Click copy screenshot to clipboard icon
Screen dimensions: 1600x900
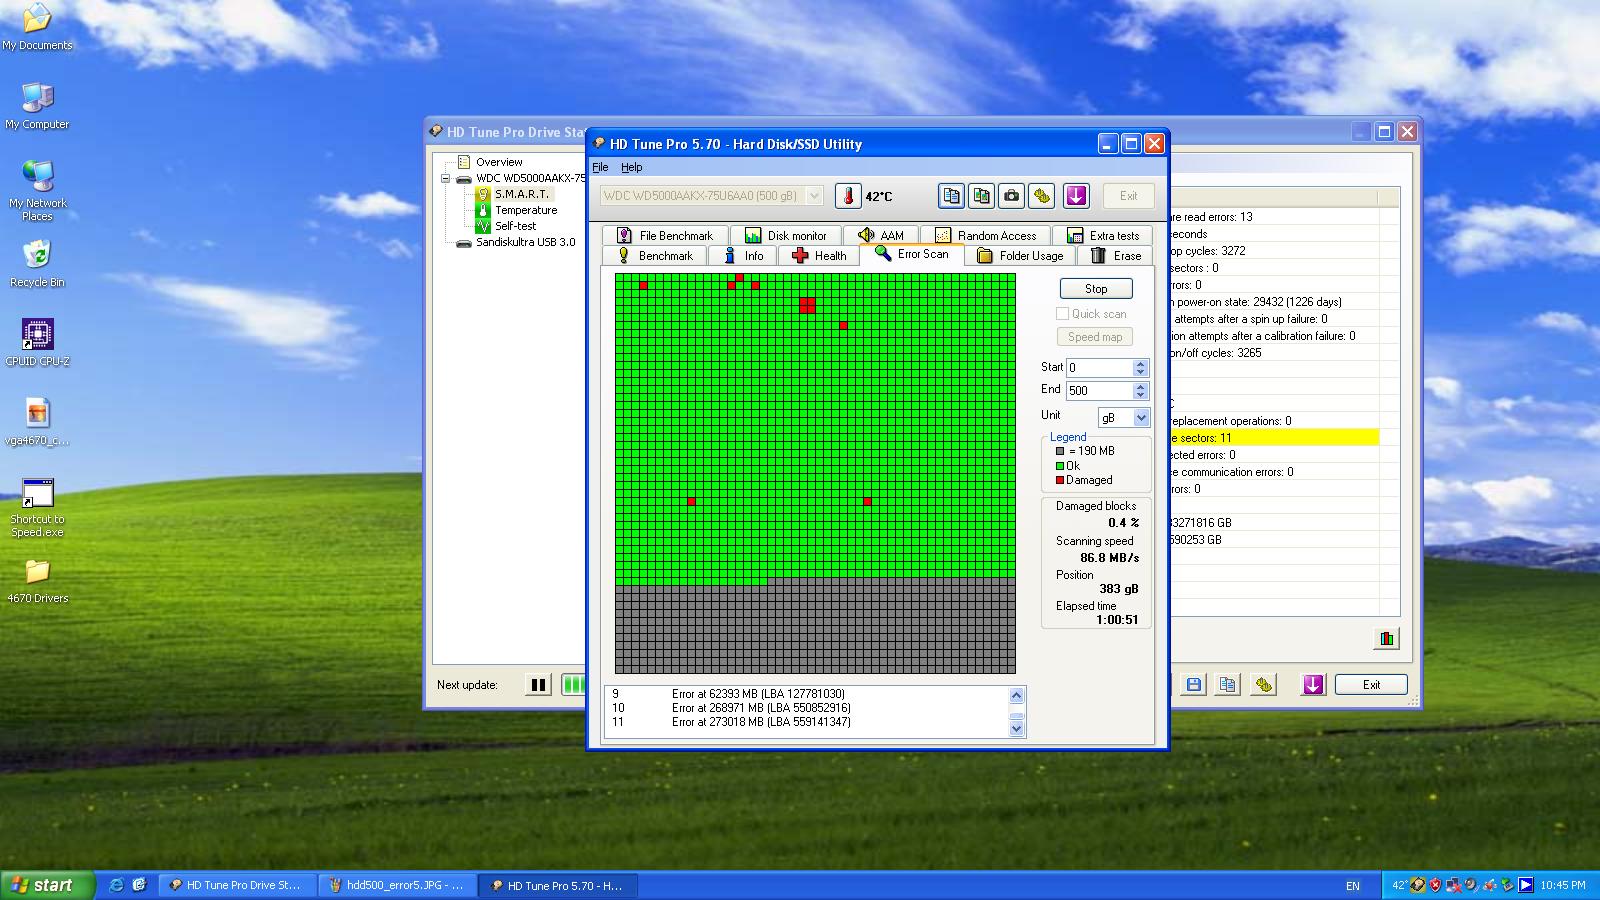tap(981, 196)
